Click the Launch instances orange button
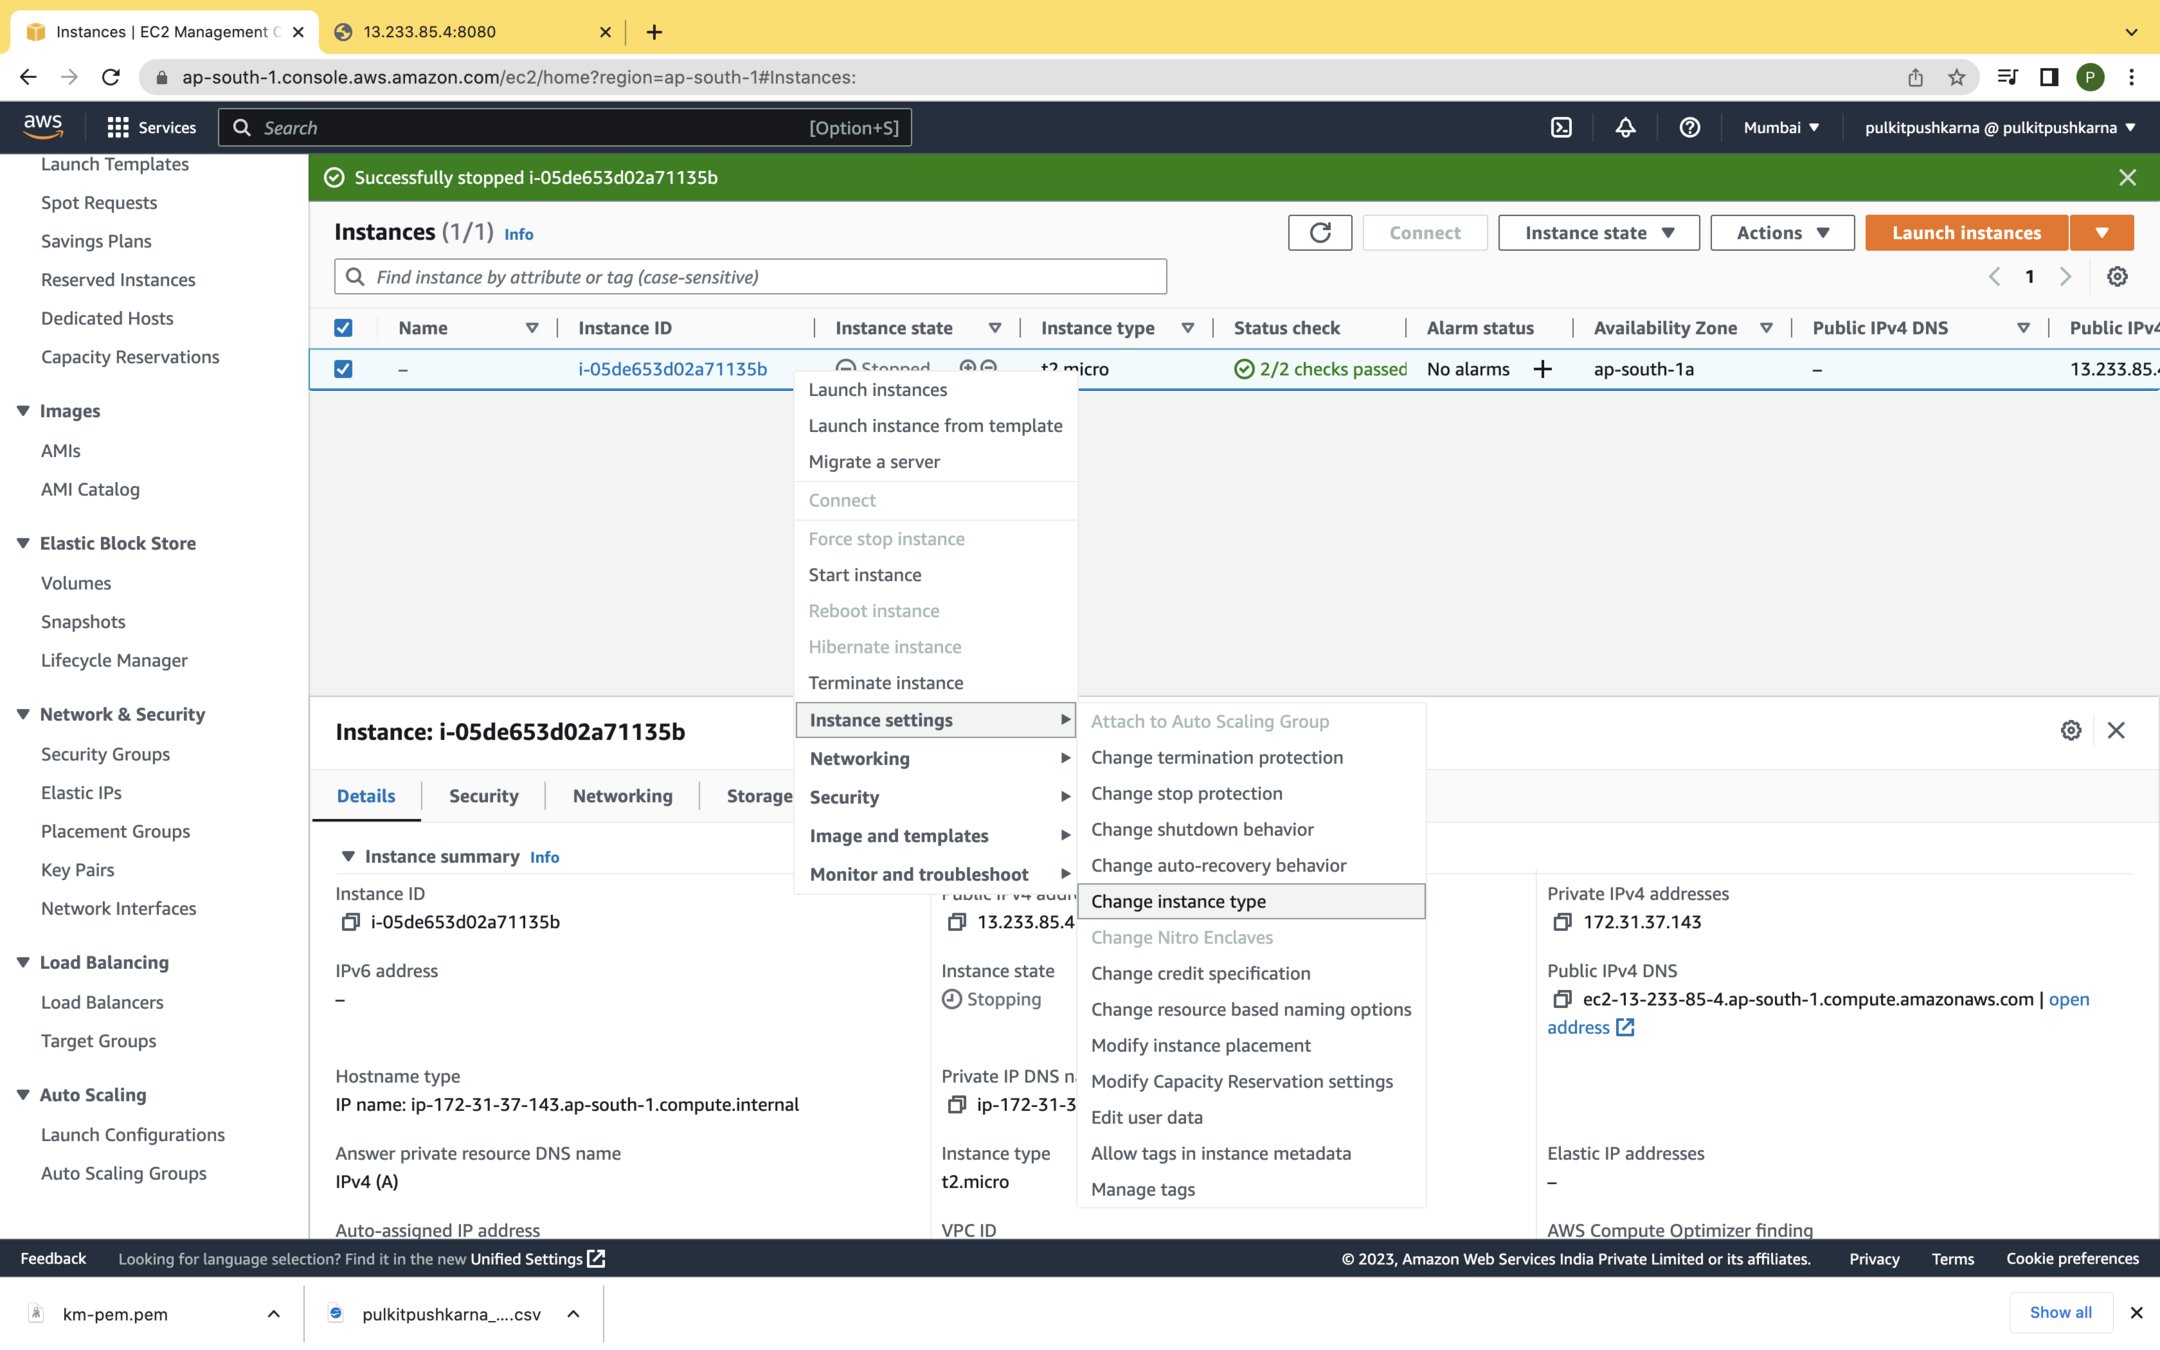2160x1350 pixels. (1965, 232)
